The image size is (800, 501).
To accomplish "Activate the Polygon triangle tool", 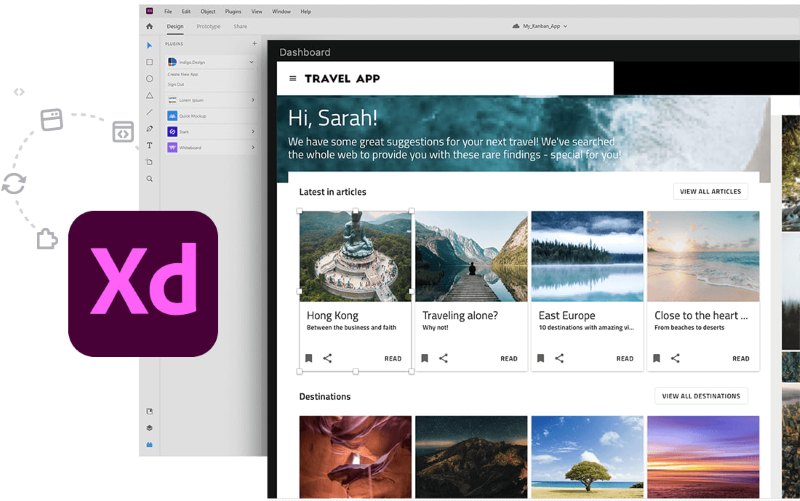I will (149, 95).
